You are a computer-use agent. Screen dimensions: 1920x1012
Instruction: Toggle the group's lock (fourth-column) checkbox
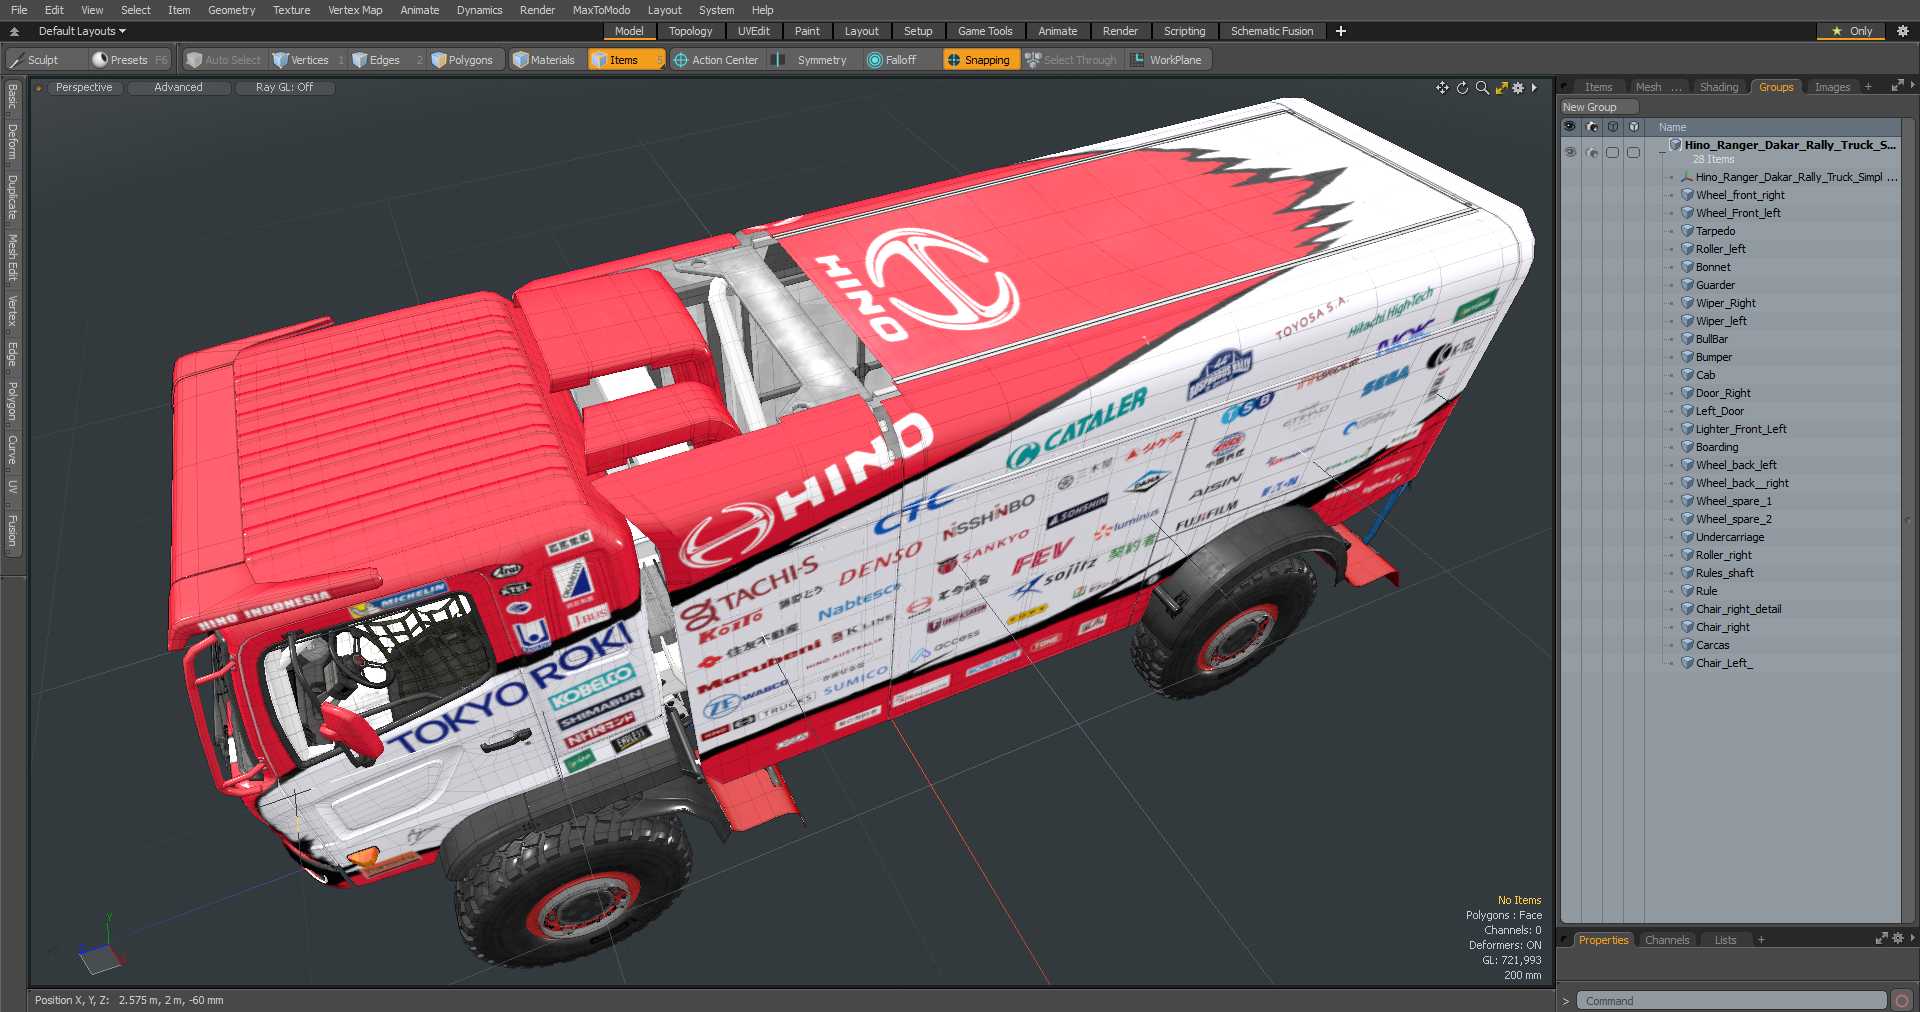coord(1634,153)
